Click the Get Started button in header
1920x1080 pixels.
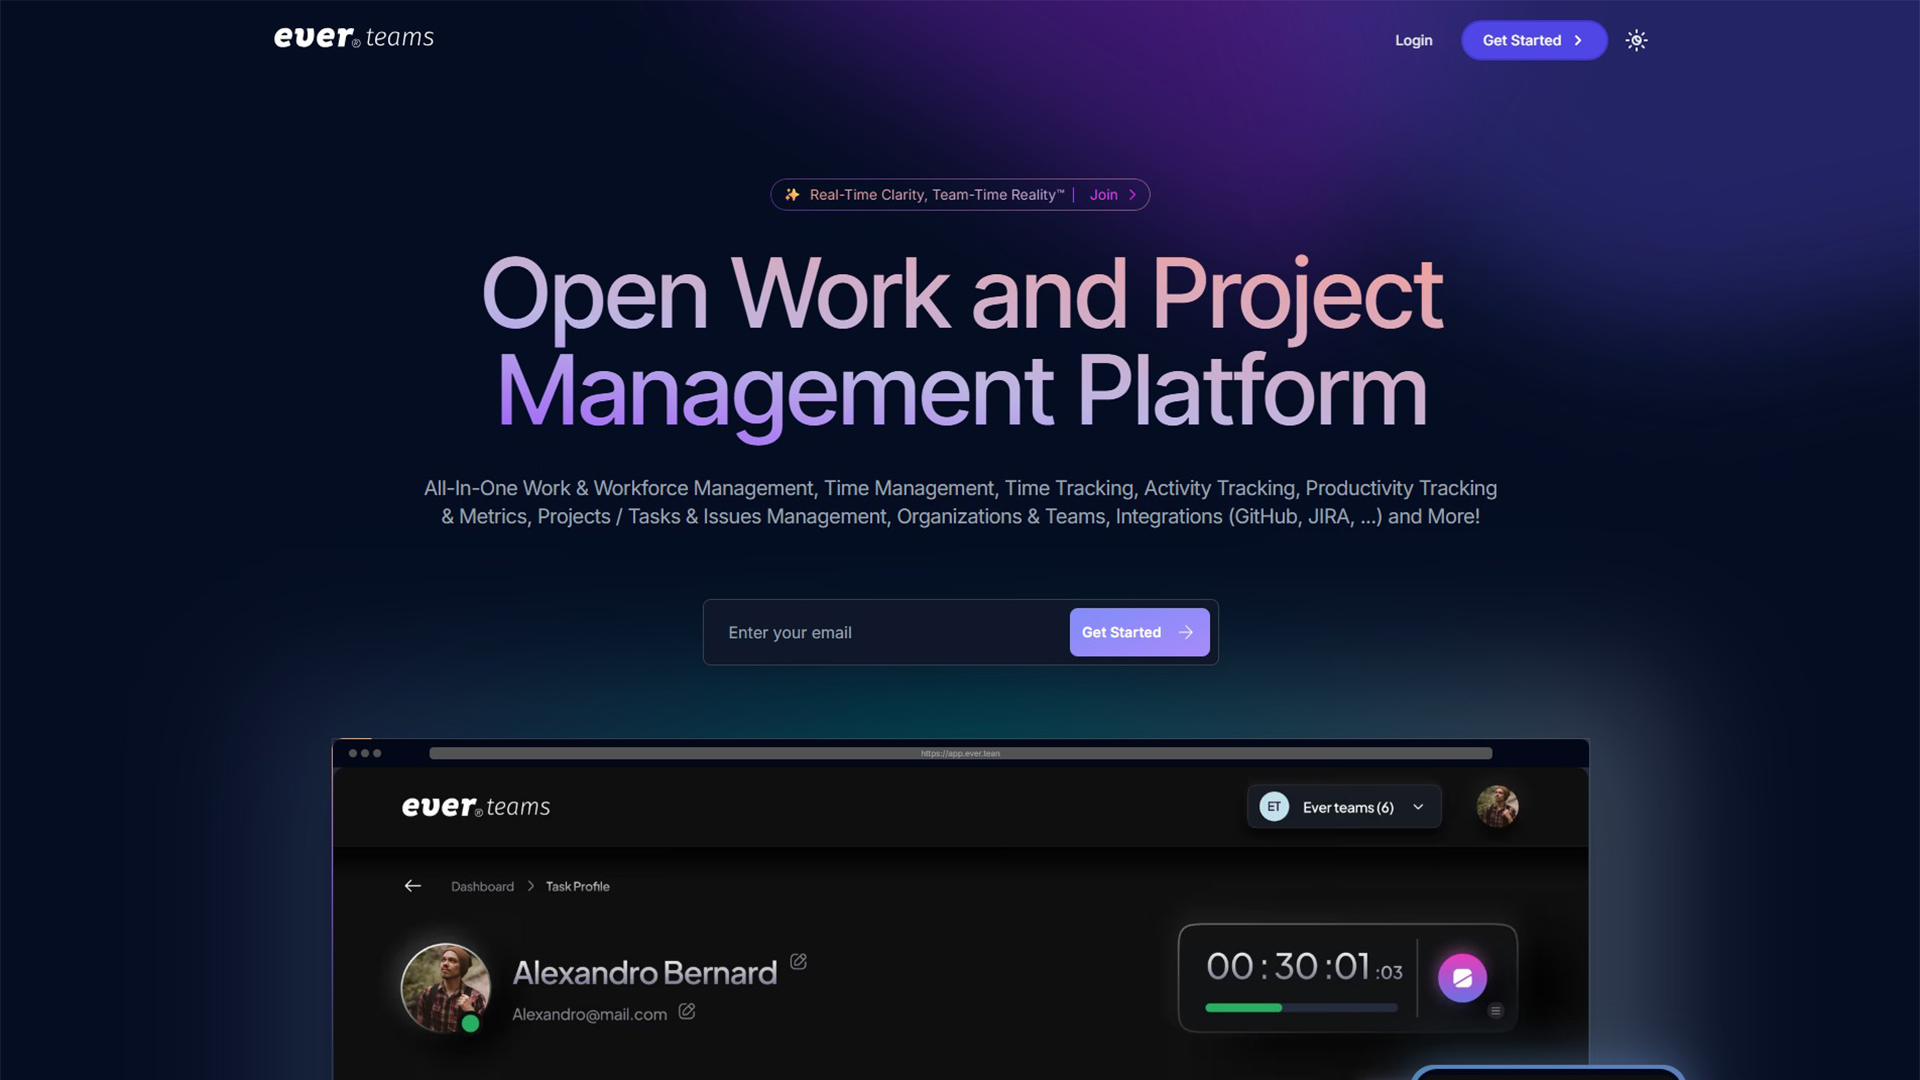coord(1534,40)
